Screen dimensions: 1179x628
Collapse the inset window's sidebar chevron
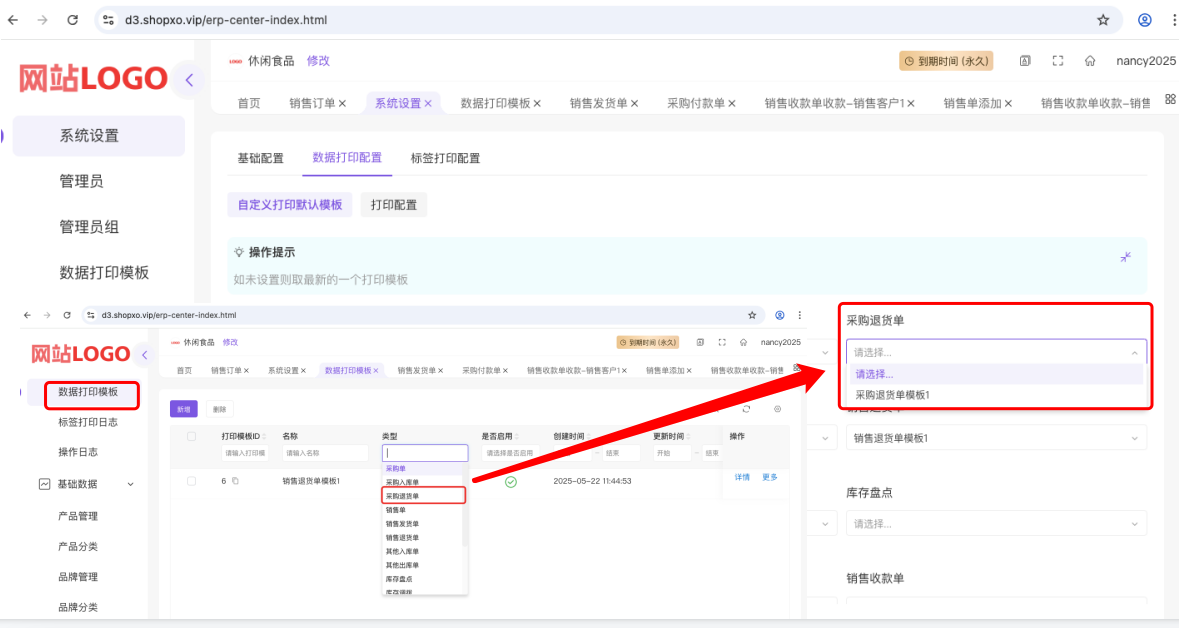[144, 354]
